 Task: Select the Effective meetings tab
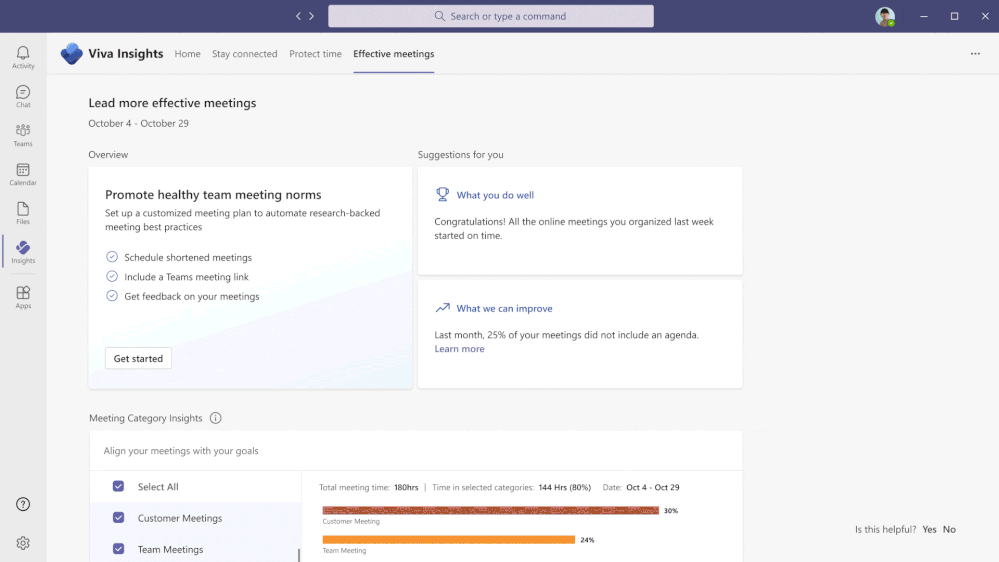pyautogui.click(x=394, y=54)
